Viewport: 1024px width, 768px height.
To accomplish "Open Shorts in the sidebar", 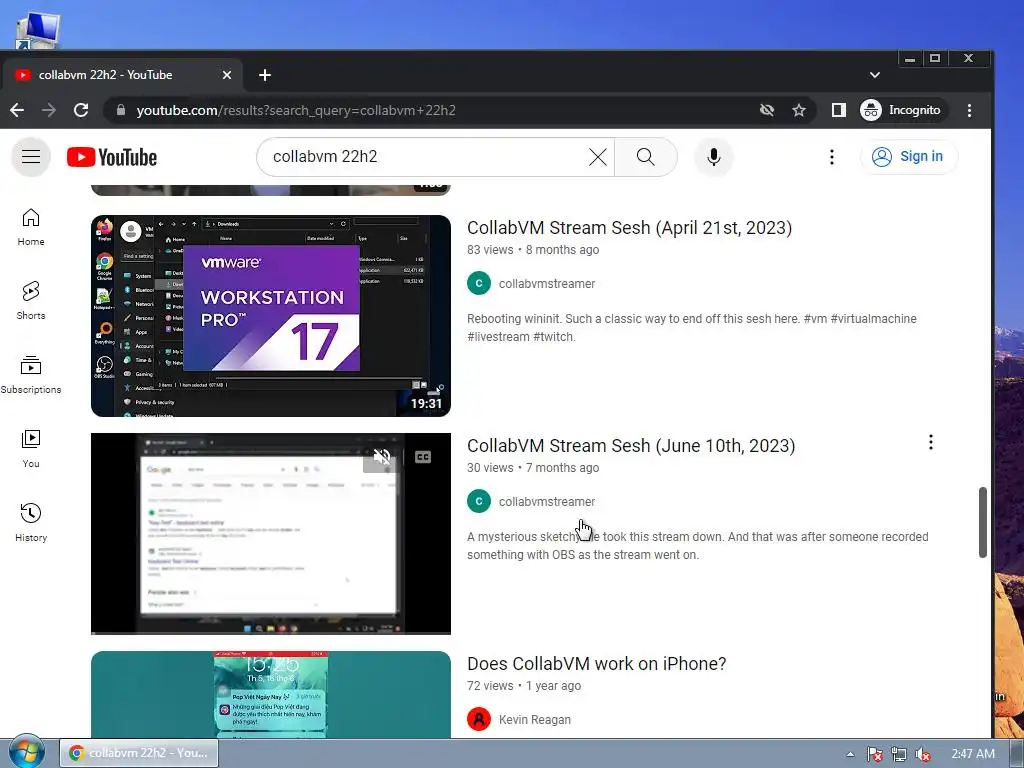I will (31, 301).
